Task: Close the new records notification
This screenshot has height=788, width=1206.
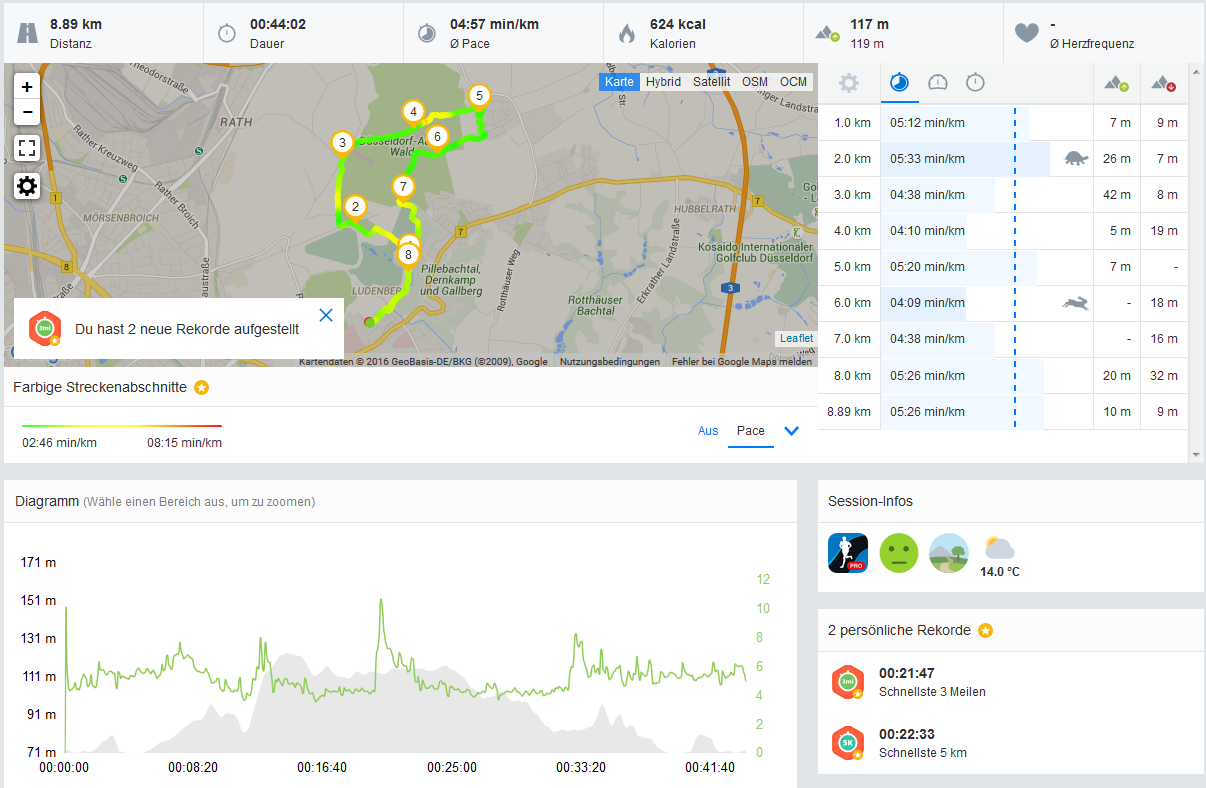Action: pos(326,315)
